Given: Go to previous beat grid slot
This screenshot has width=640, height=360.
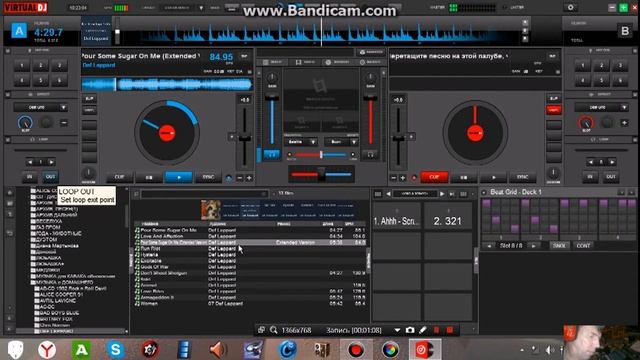Looking at the screenshot, I should [x=489, y=246].
